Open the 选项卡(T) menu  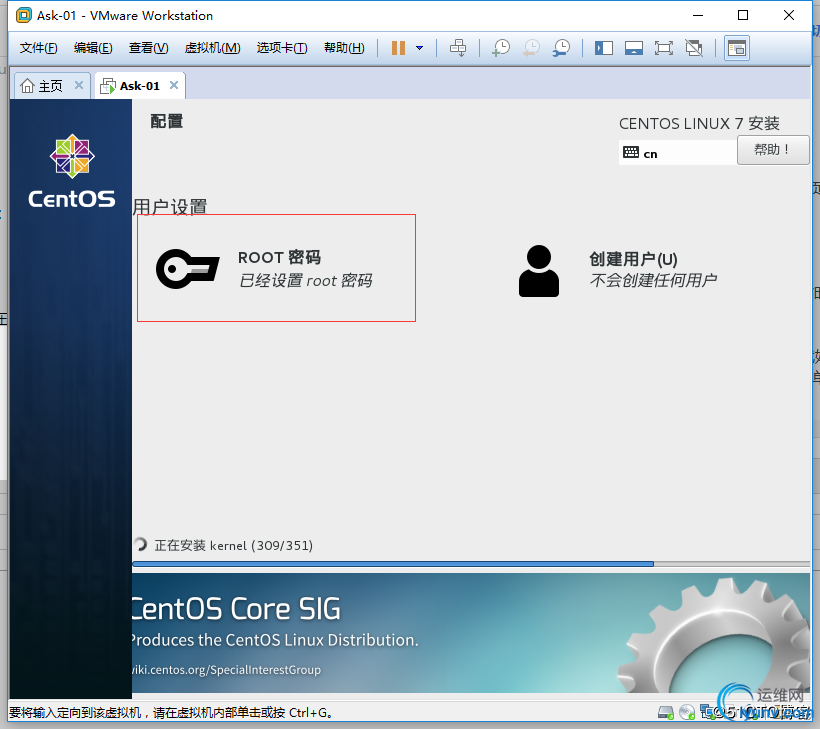pos(282,48)
